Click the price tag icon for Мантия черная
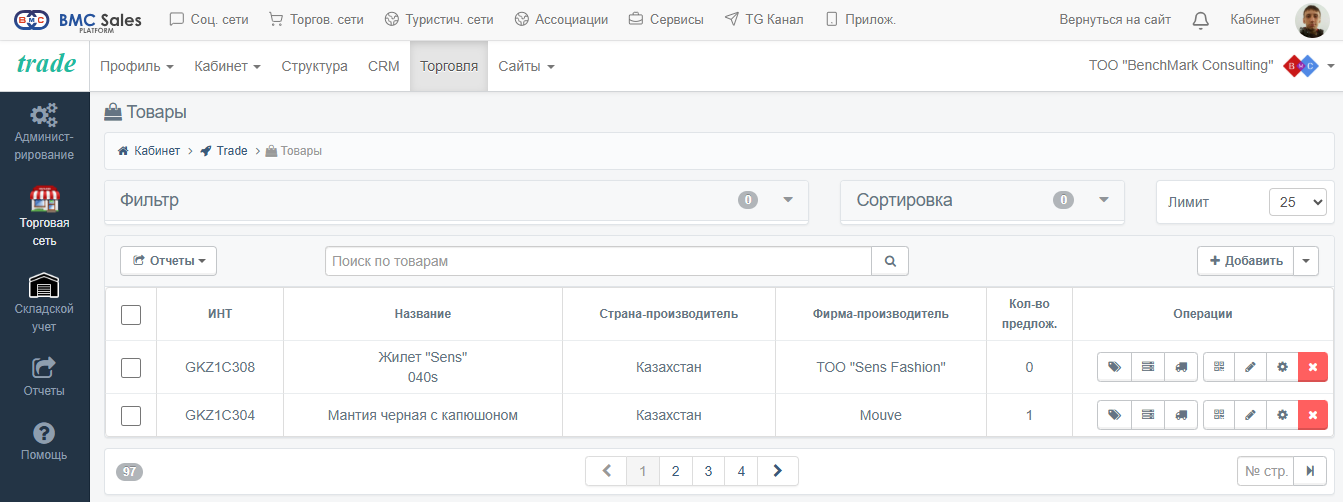The height and width of the screenshot is (502, 1343). pyautogui.click(x=1114, y=415)
